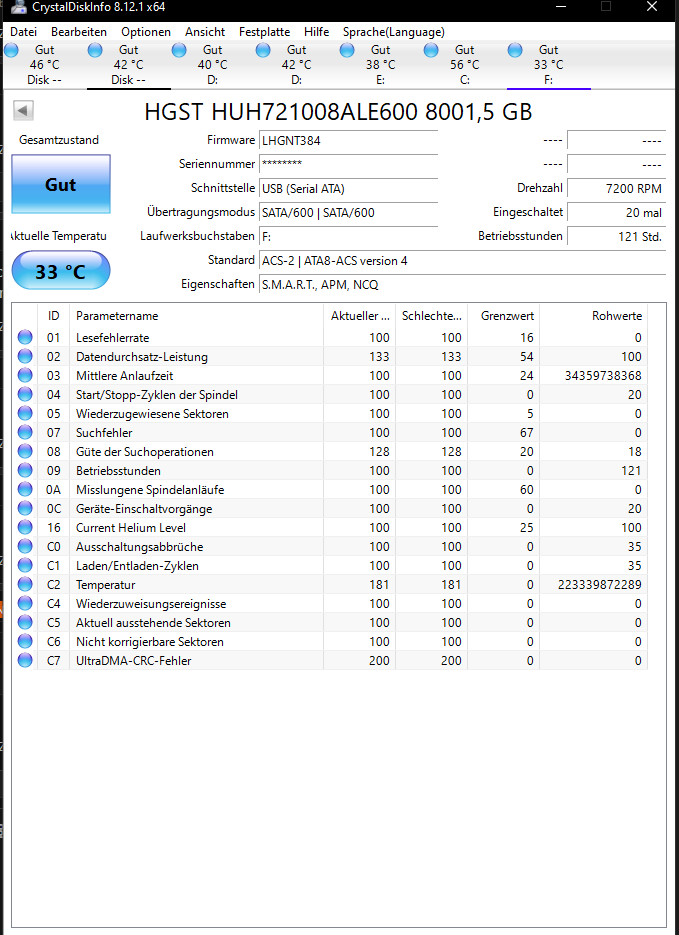Open the Optionen menu

pyautogui.click(x=146, y=32)
